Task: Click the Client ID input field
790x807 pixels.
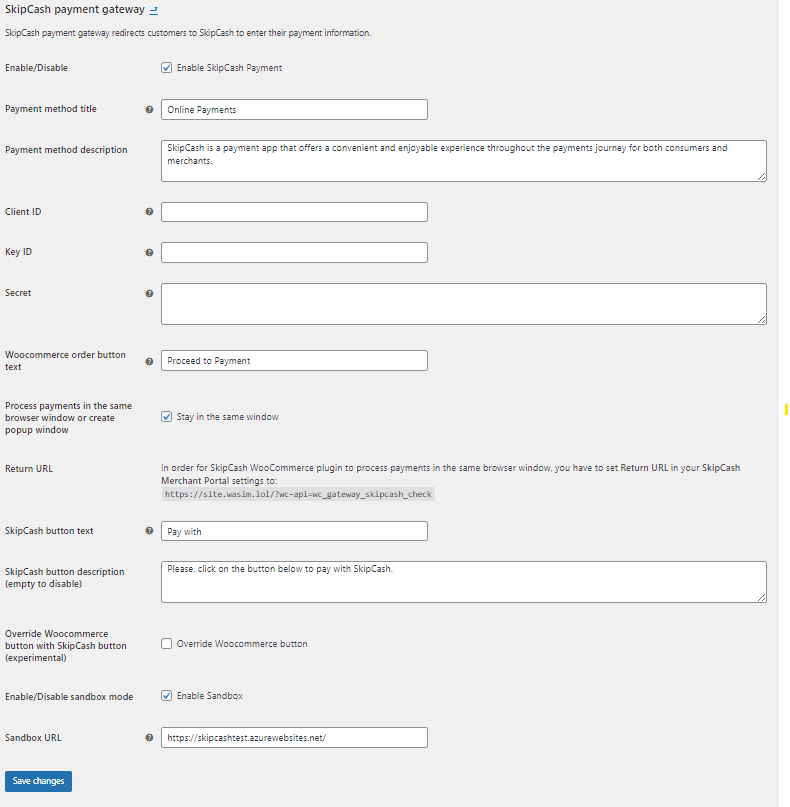Action: [294, 212]
